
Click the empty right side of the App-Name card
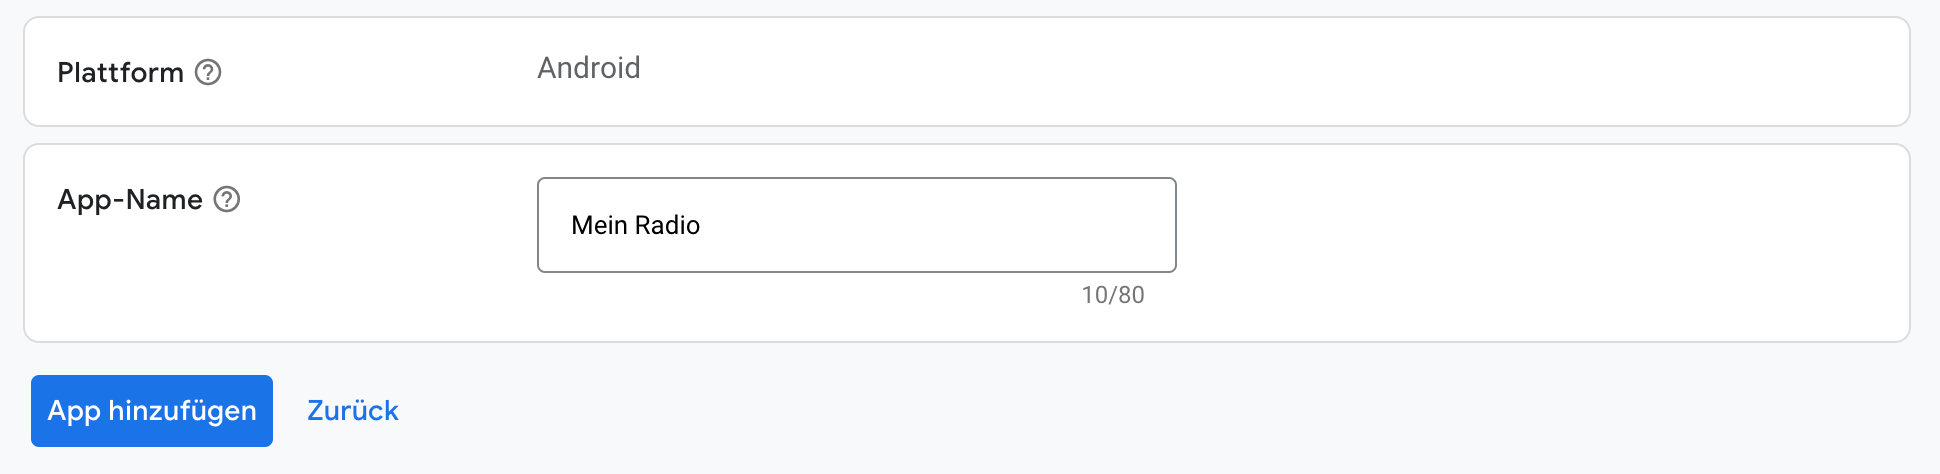[x=1540, y=243]
